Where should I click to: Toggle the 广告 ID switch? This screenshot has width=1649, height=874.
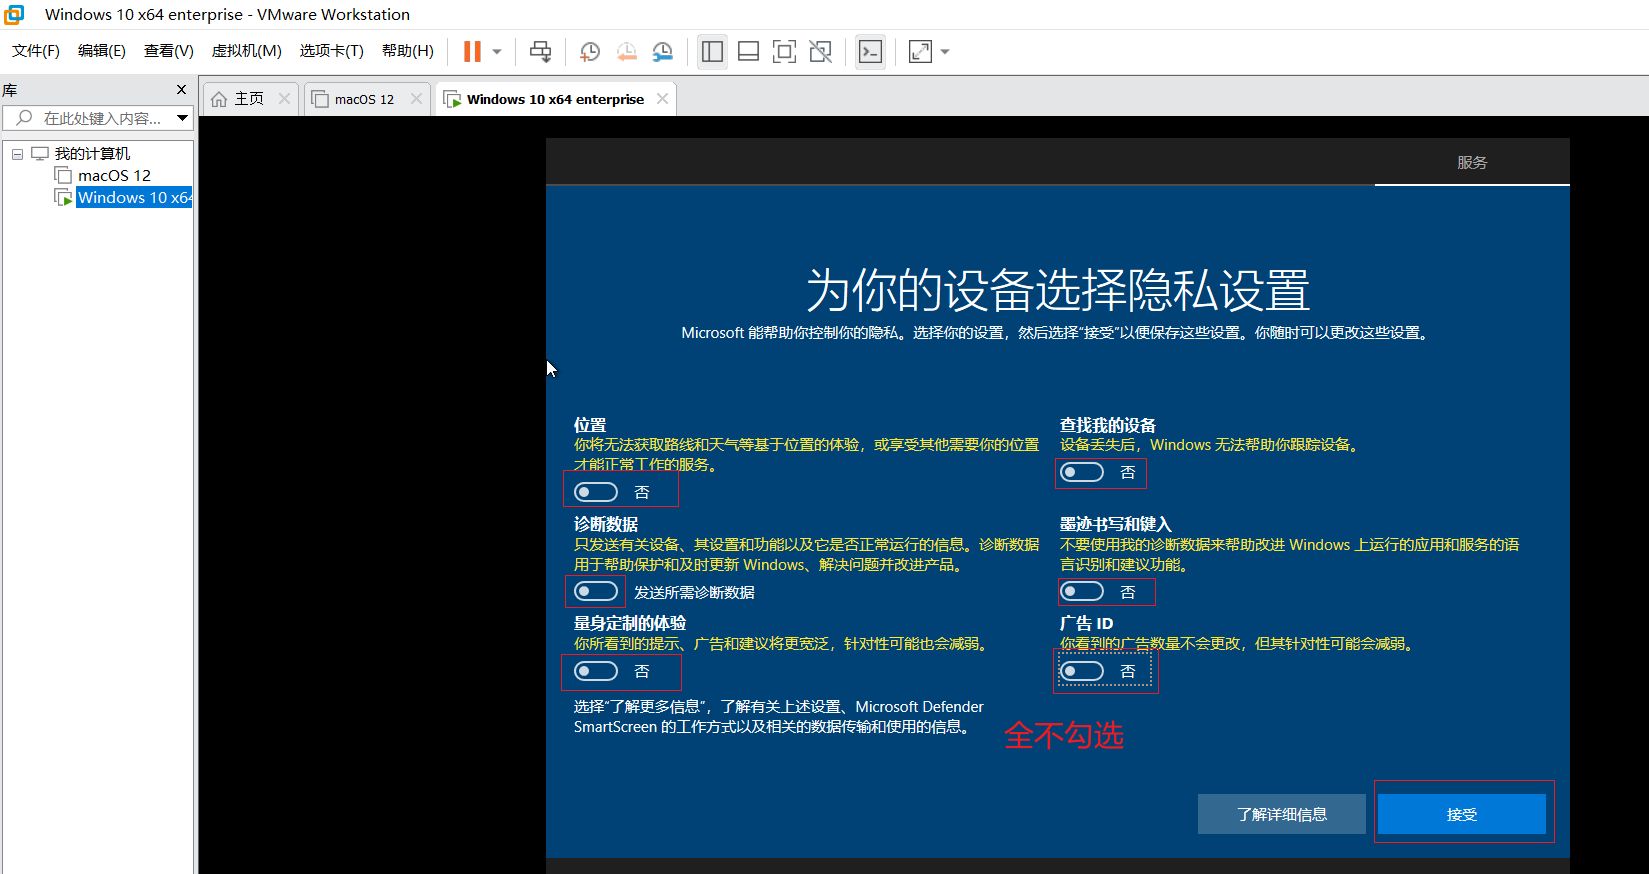click(1082, 671)
